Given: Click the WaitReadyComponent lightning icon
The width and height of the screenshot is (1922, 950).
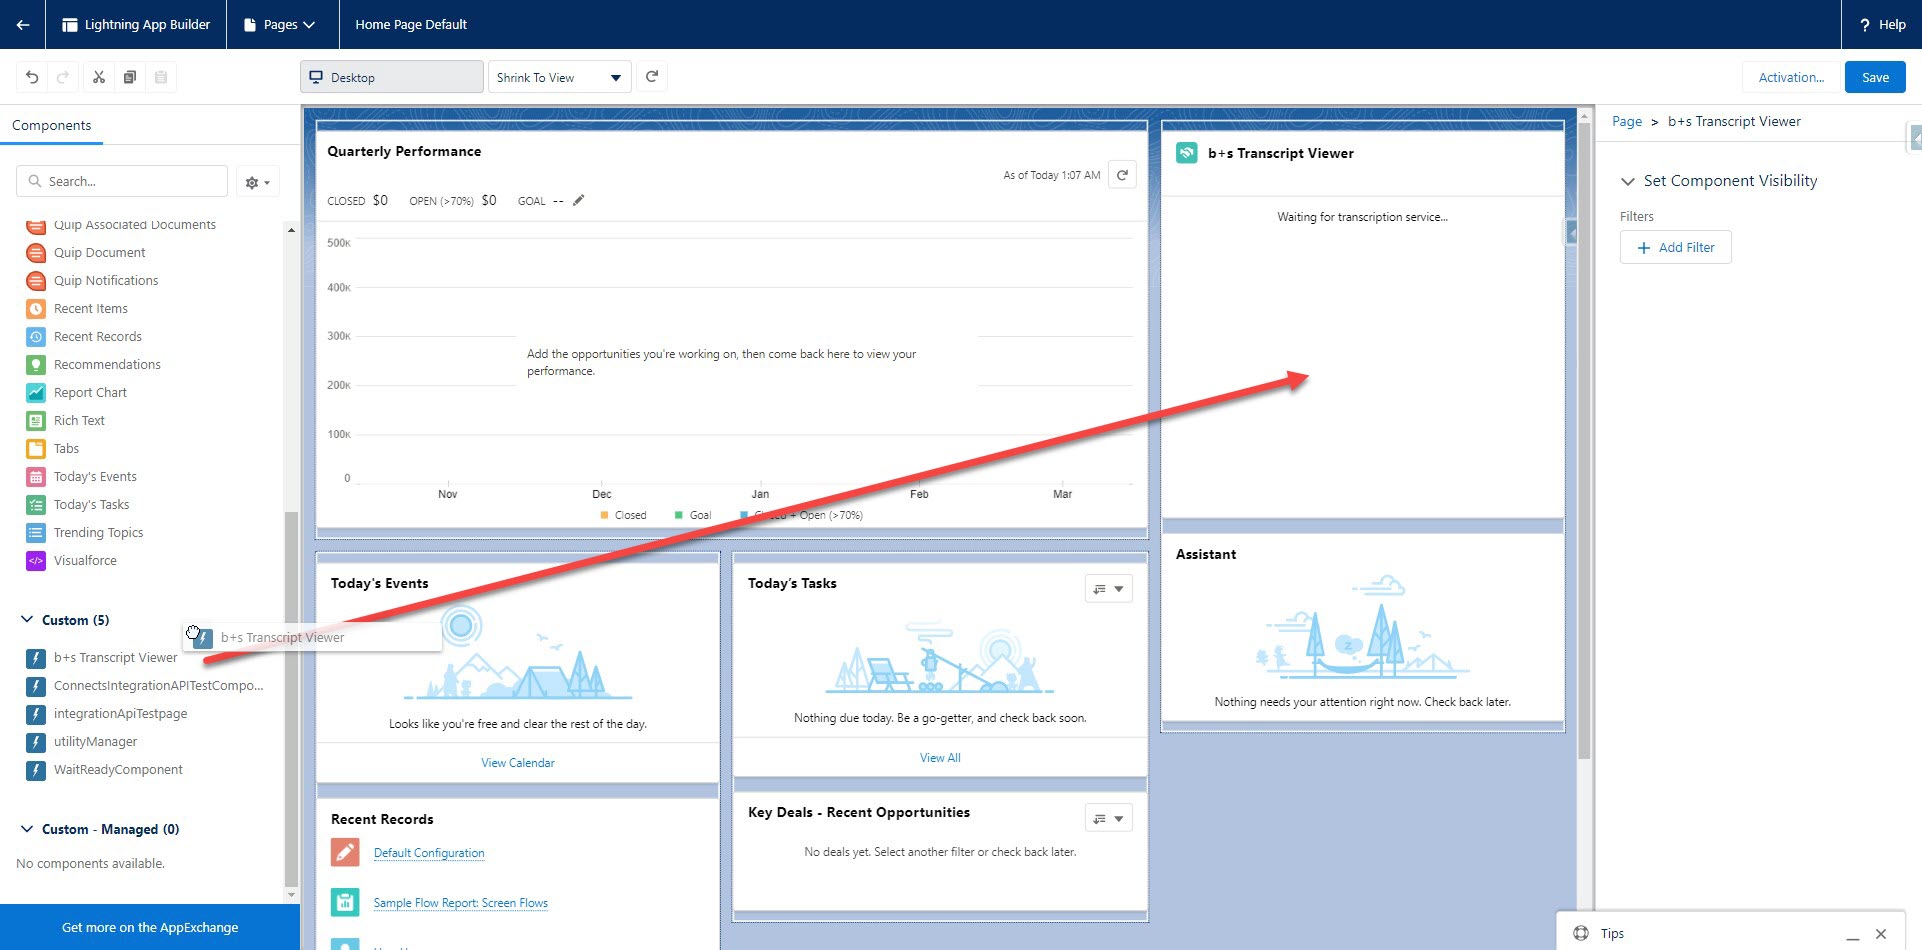Looking at the screenshot, I should [x=36, y=770].
